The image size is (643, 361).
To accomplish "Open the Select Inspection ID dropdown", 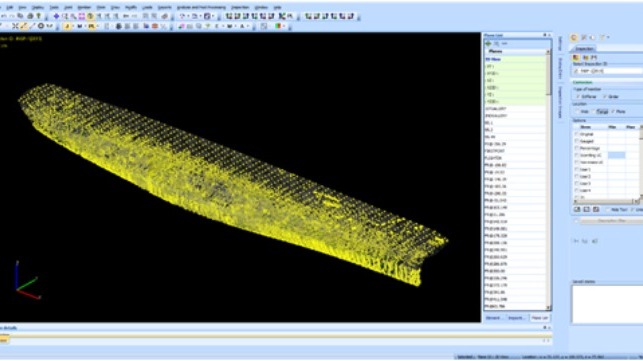I will 608,71.
